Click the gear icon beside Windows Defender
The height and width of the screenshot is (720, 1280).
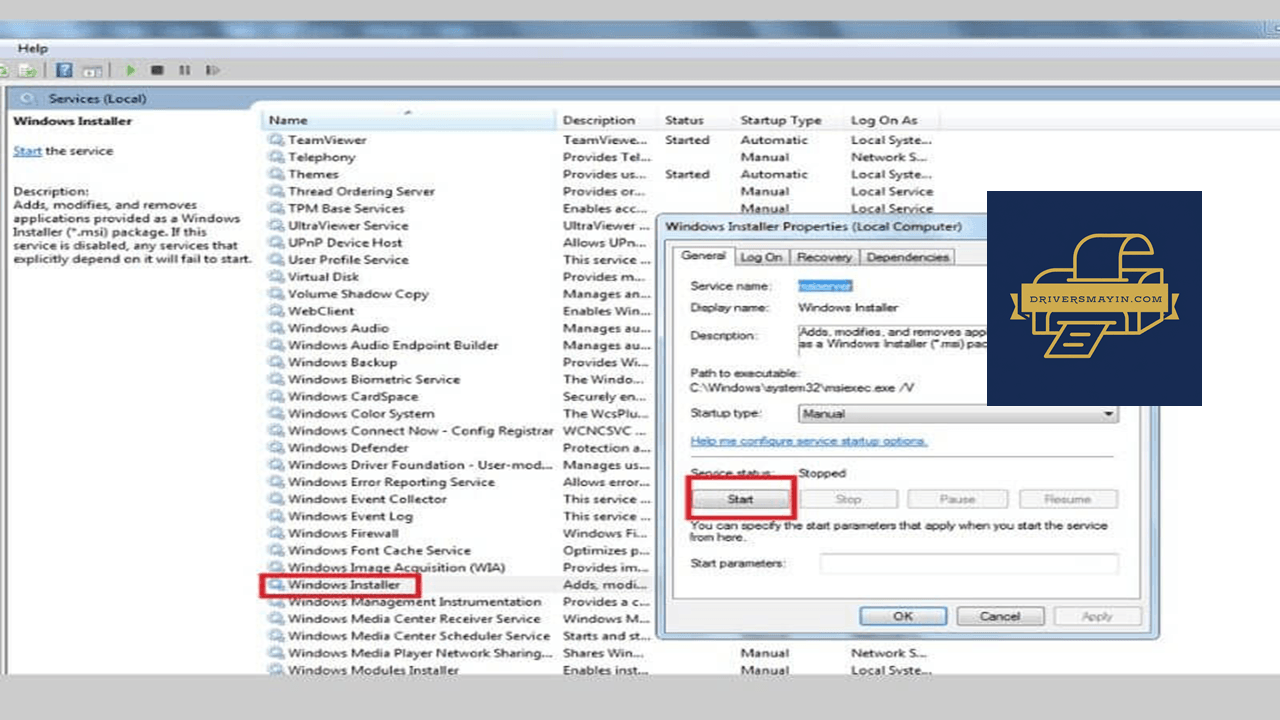click(x=276, y=448)
